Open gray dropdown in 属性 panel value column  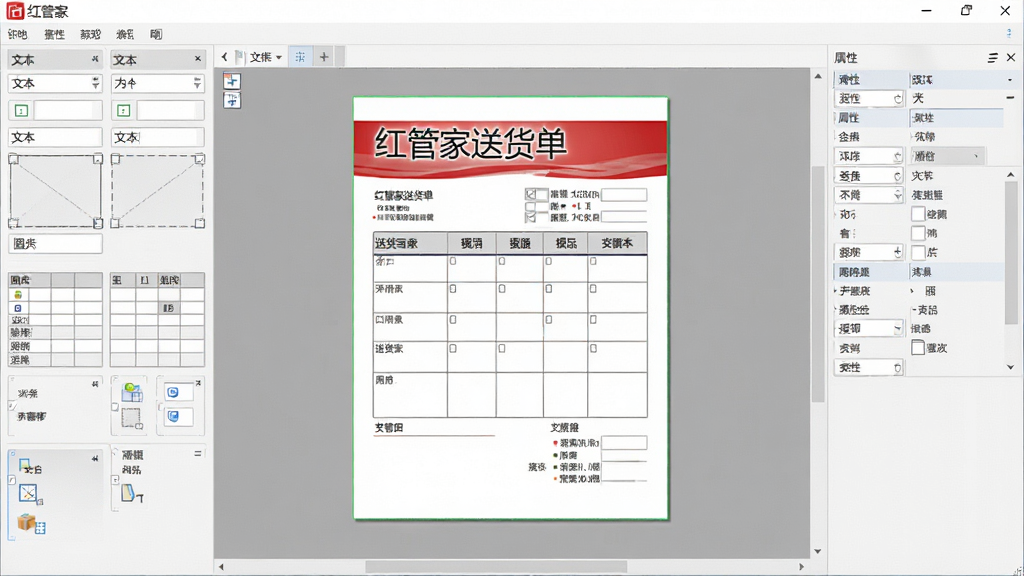click(x=948, y=156)
